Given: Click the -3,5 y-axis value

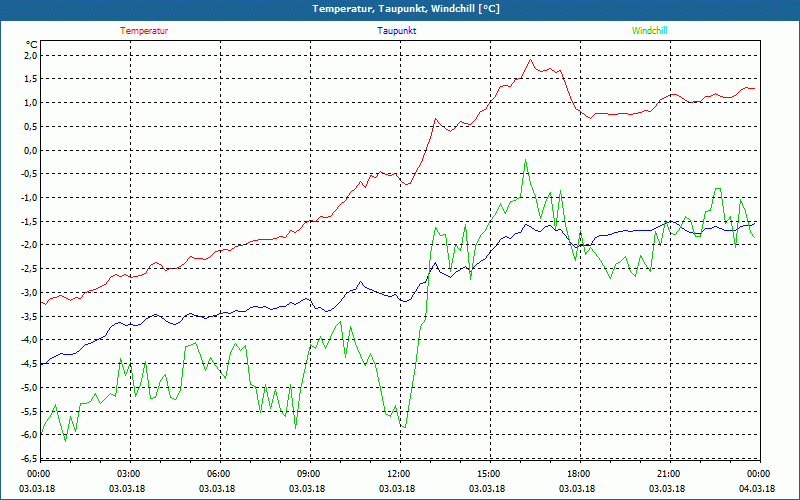Looking at the screenshot, I should coord(30,316).
